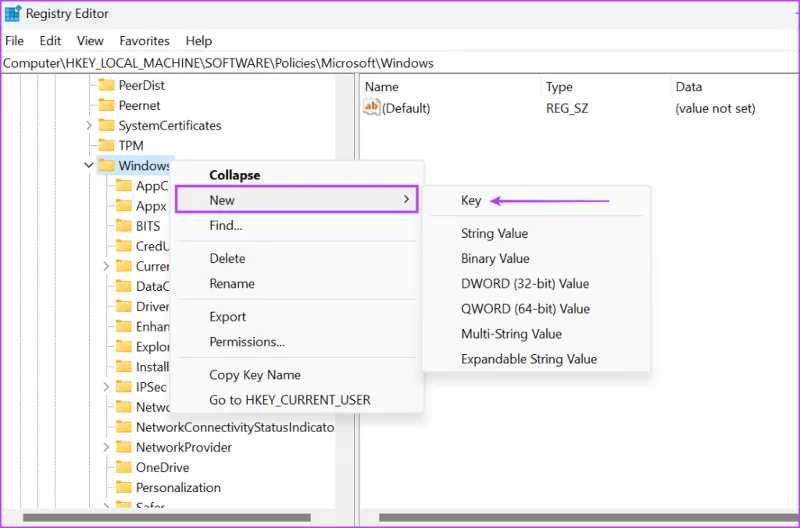Create a new DWORD (32-bit) Value

point(536,283)
